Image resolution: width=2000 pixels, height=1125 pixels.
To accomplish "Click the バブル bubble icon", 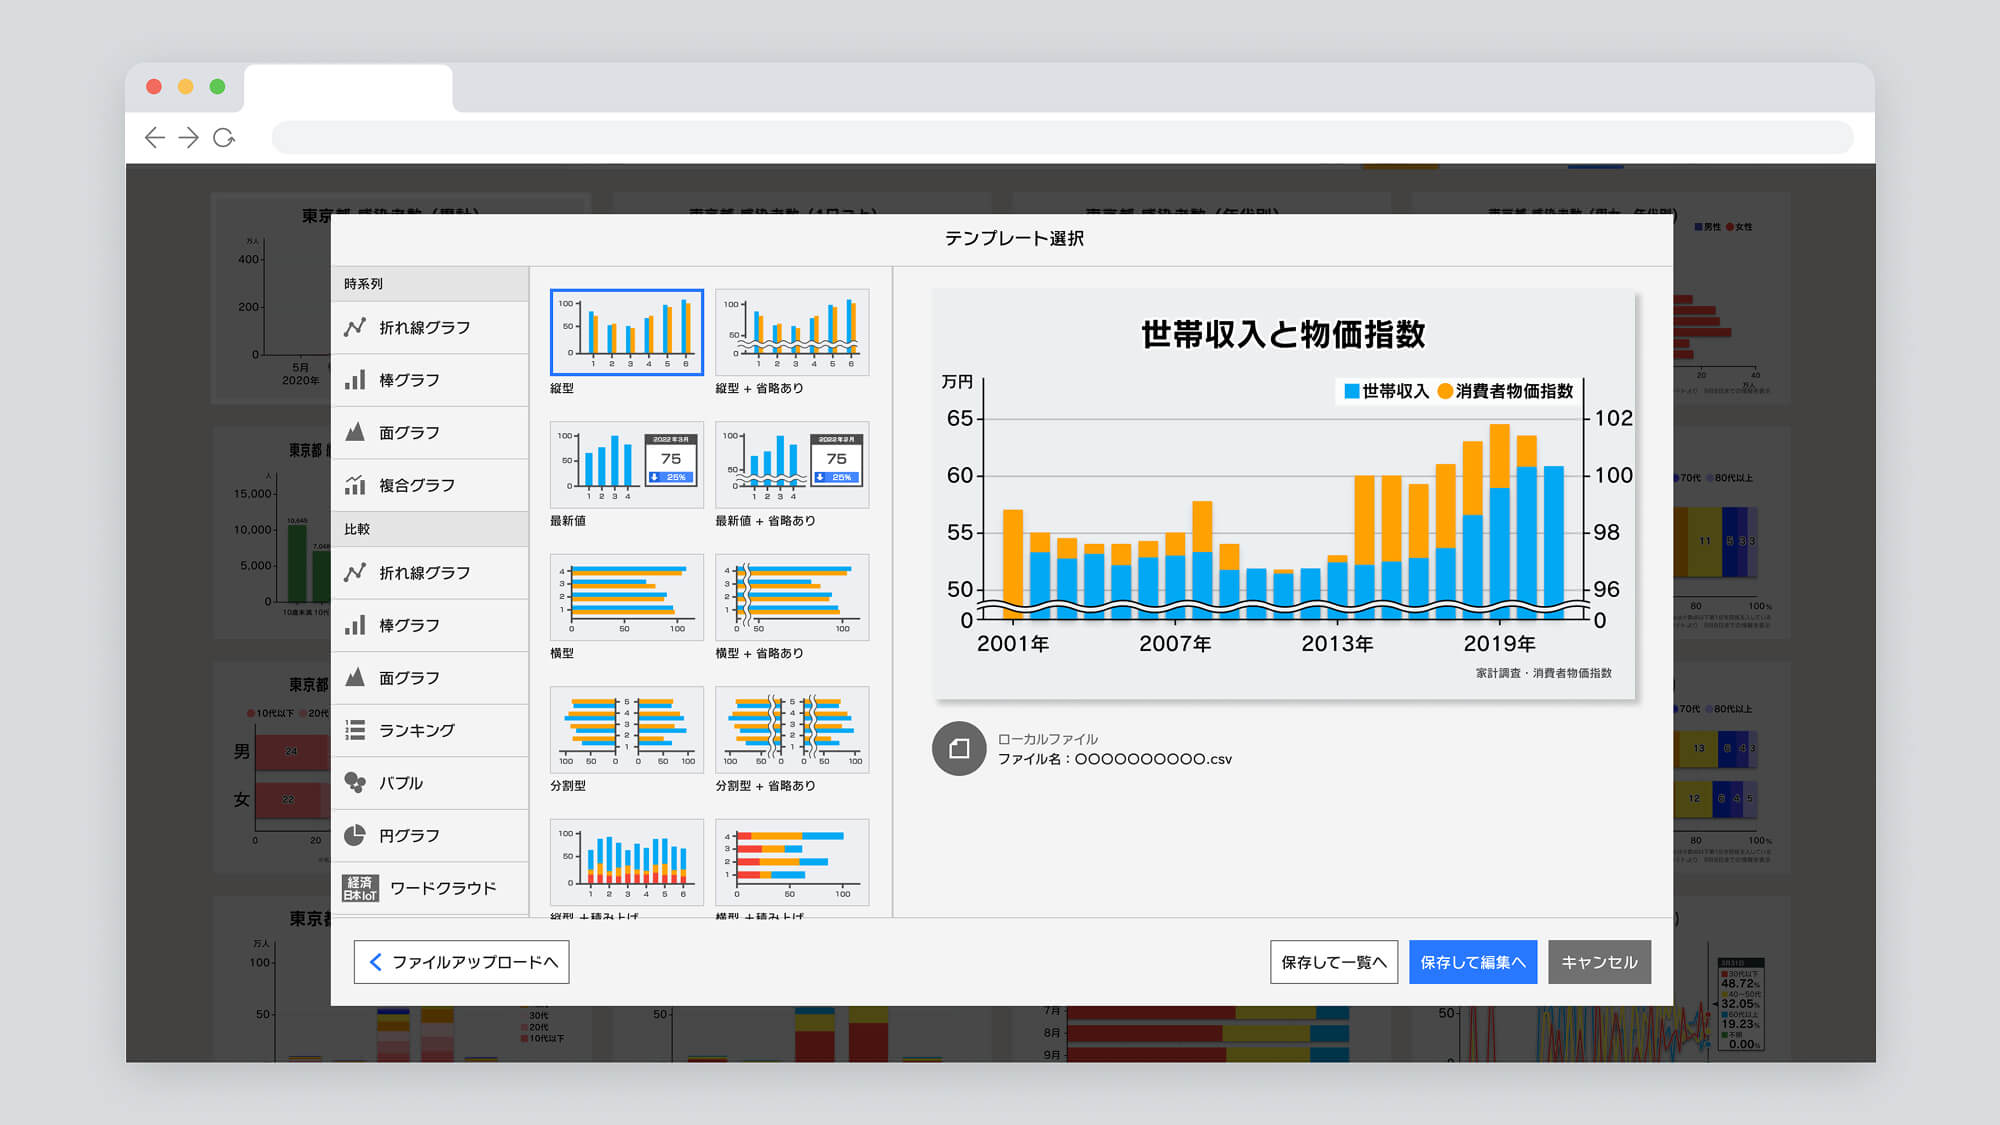I will click(x=355, y=783).
